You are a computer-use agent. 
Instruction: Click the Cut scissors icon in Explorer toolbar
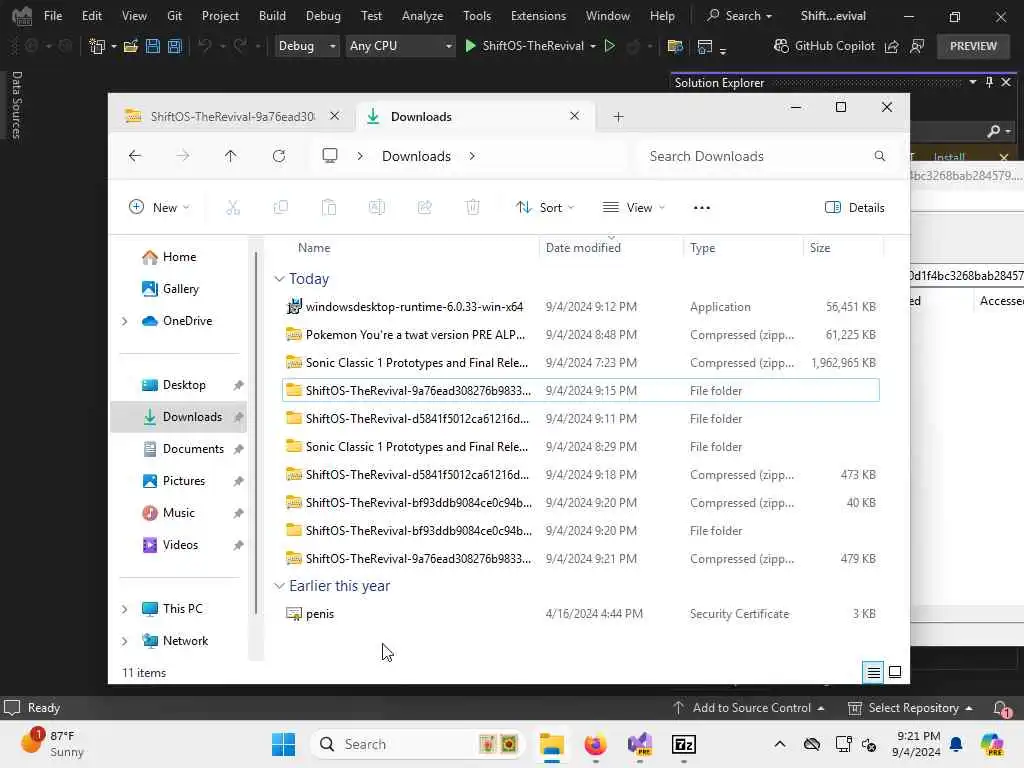[233, 208]
